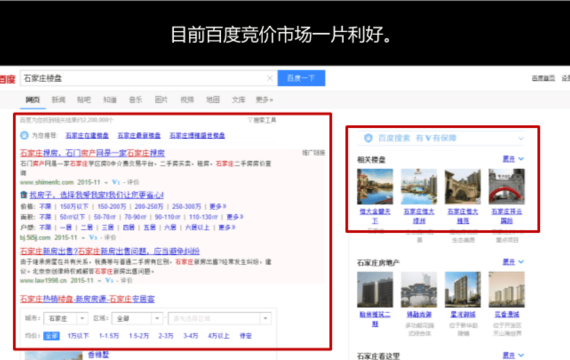Click the house icon beside 找房子 result
The width and height of the screenshot is (570, 360).
click(24, 195)
